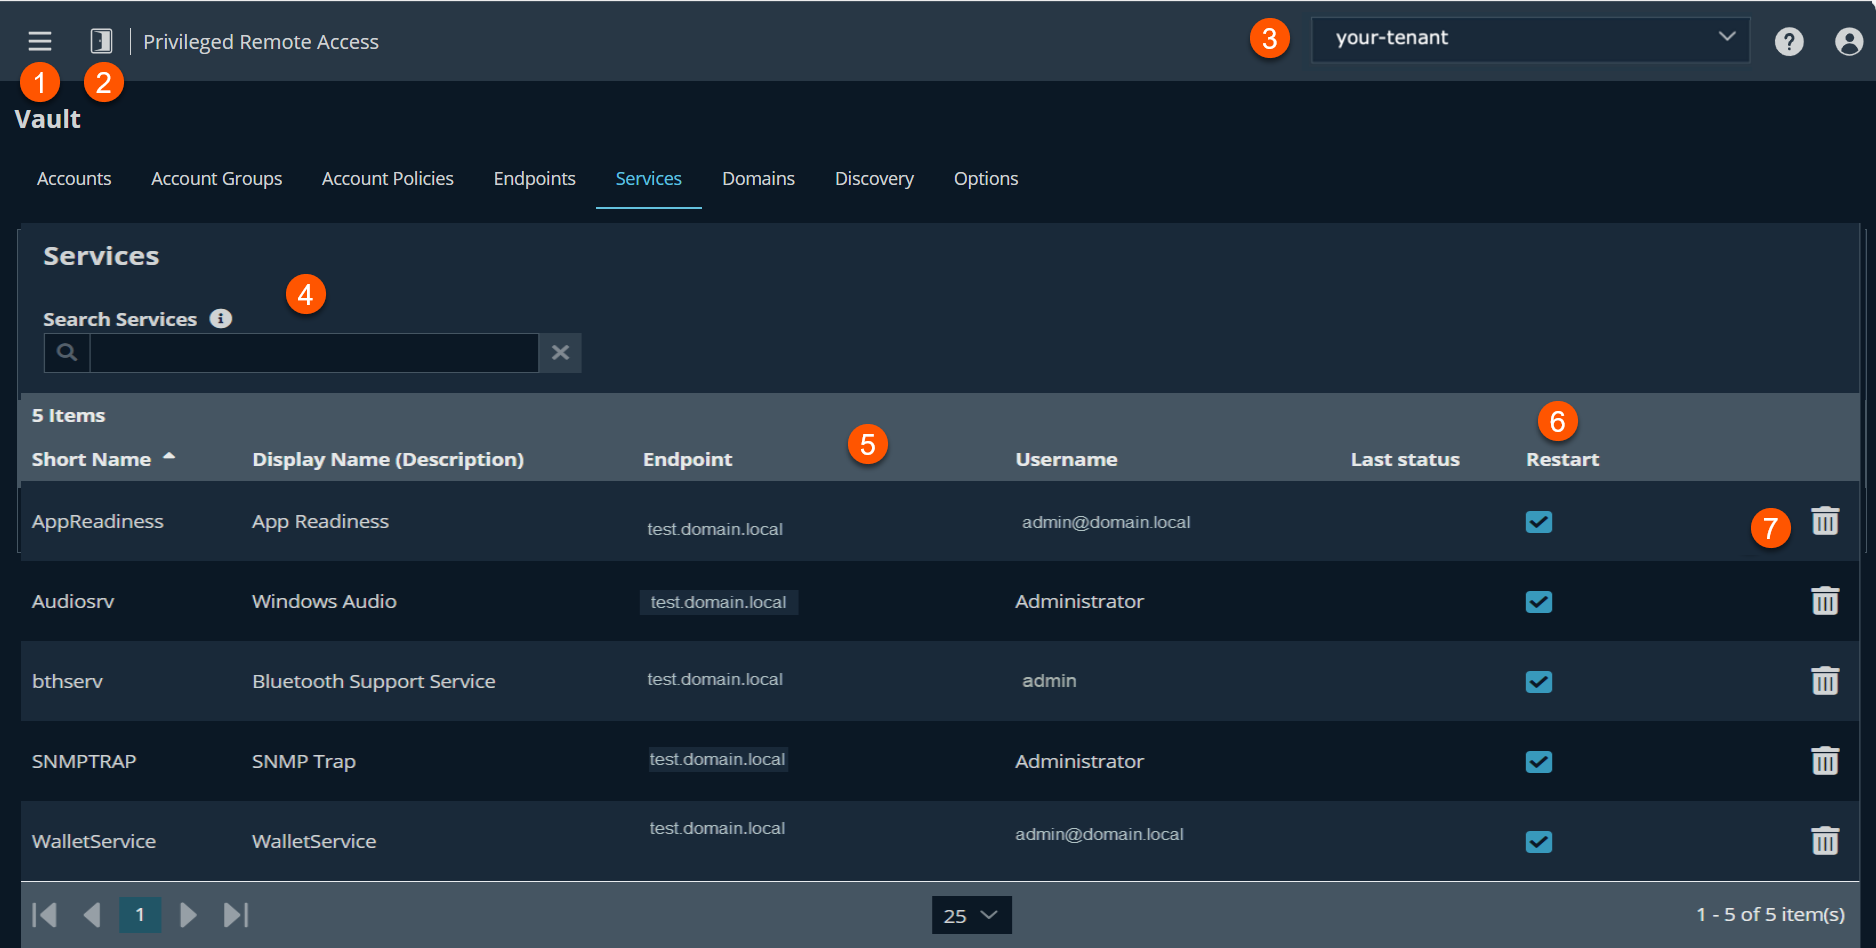
Task: Sort by Last status column header
Action: [1405, 459]
